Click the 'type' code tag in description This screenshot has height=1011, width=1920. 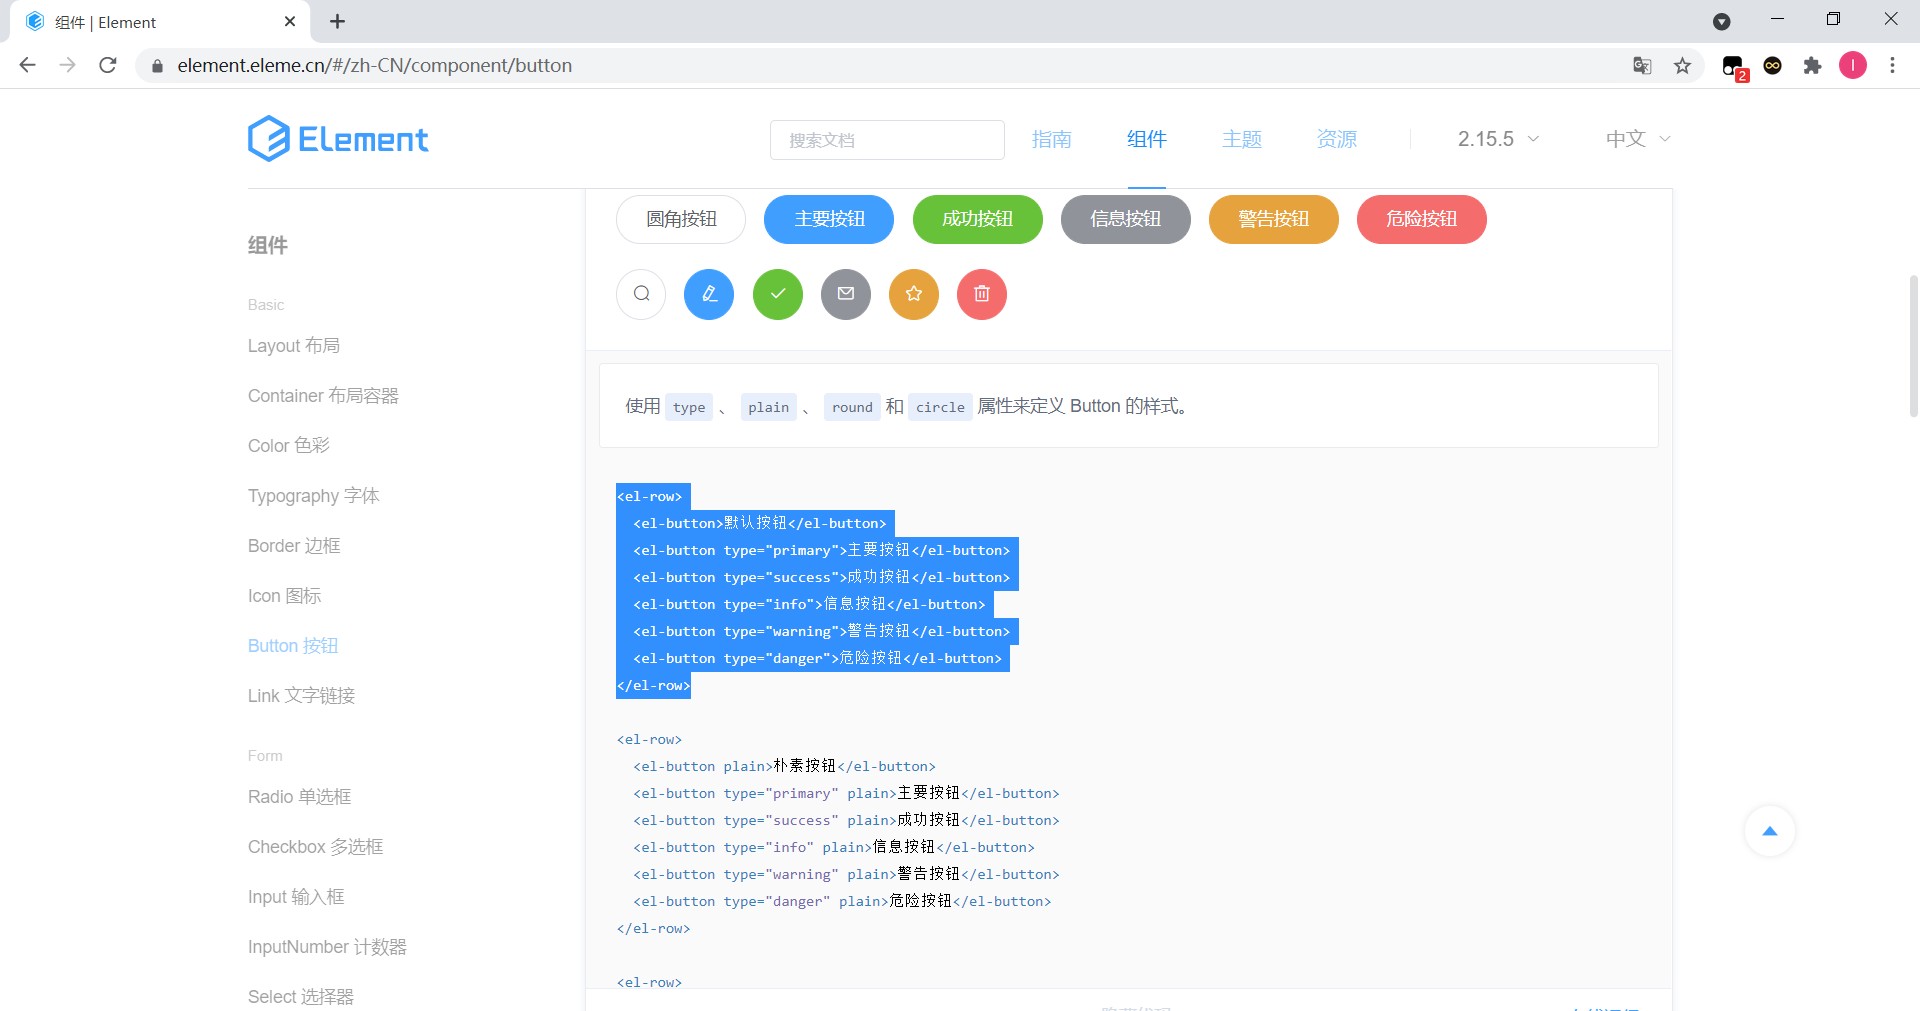click(689, 407)
